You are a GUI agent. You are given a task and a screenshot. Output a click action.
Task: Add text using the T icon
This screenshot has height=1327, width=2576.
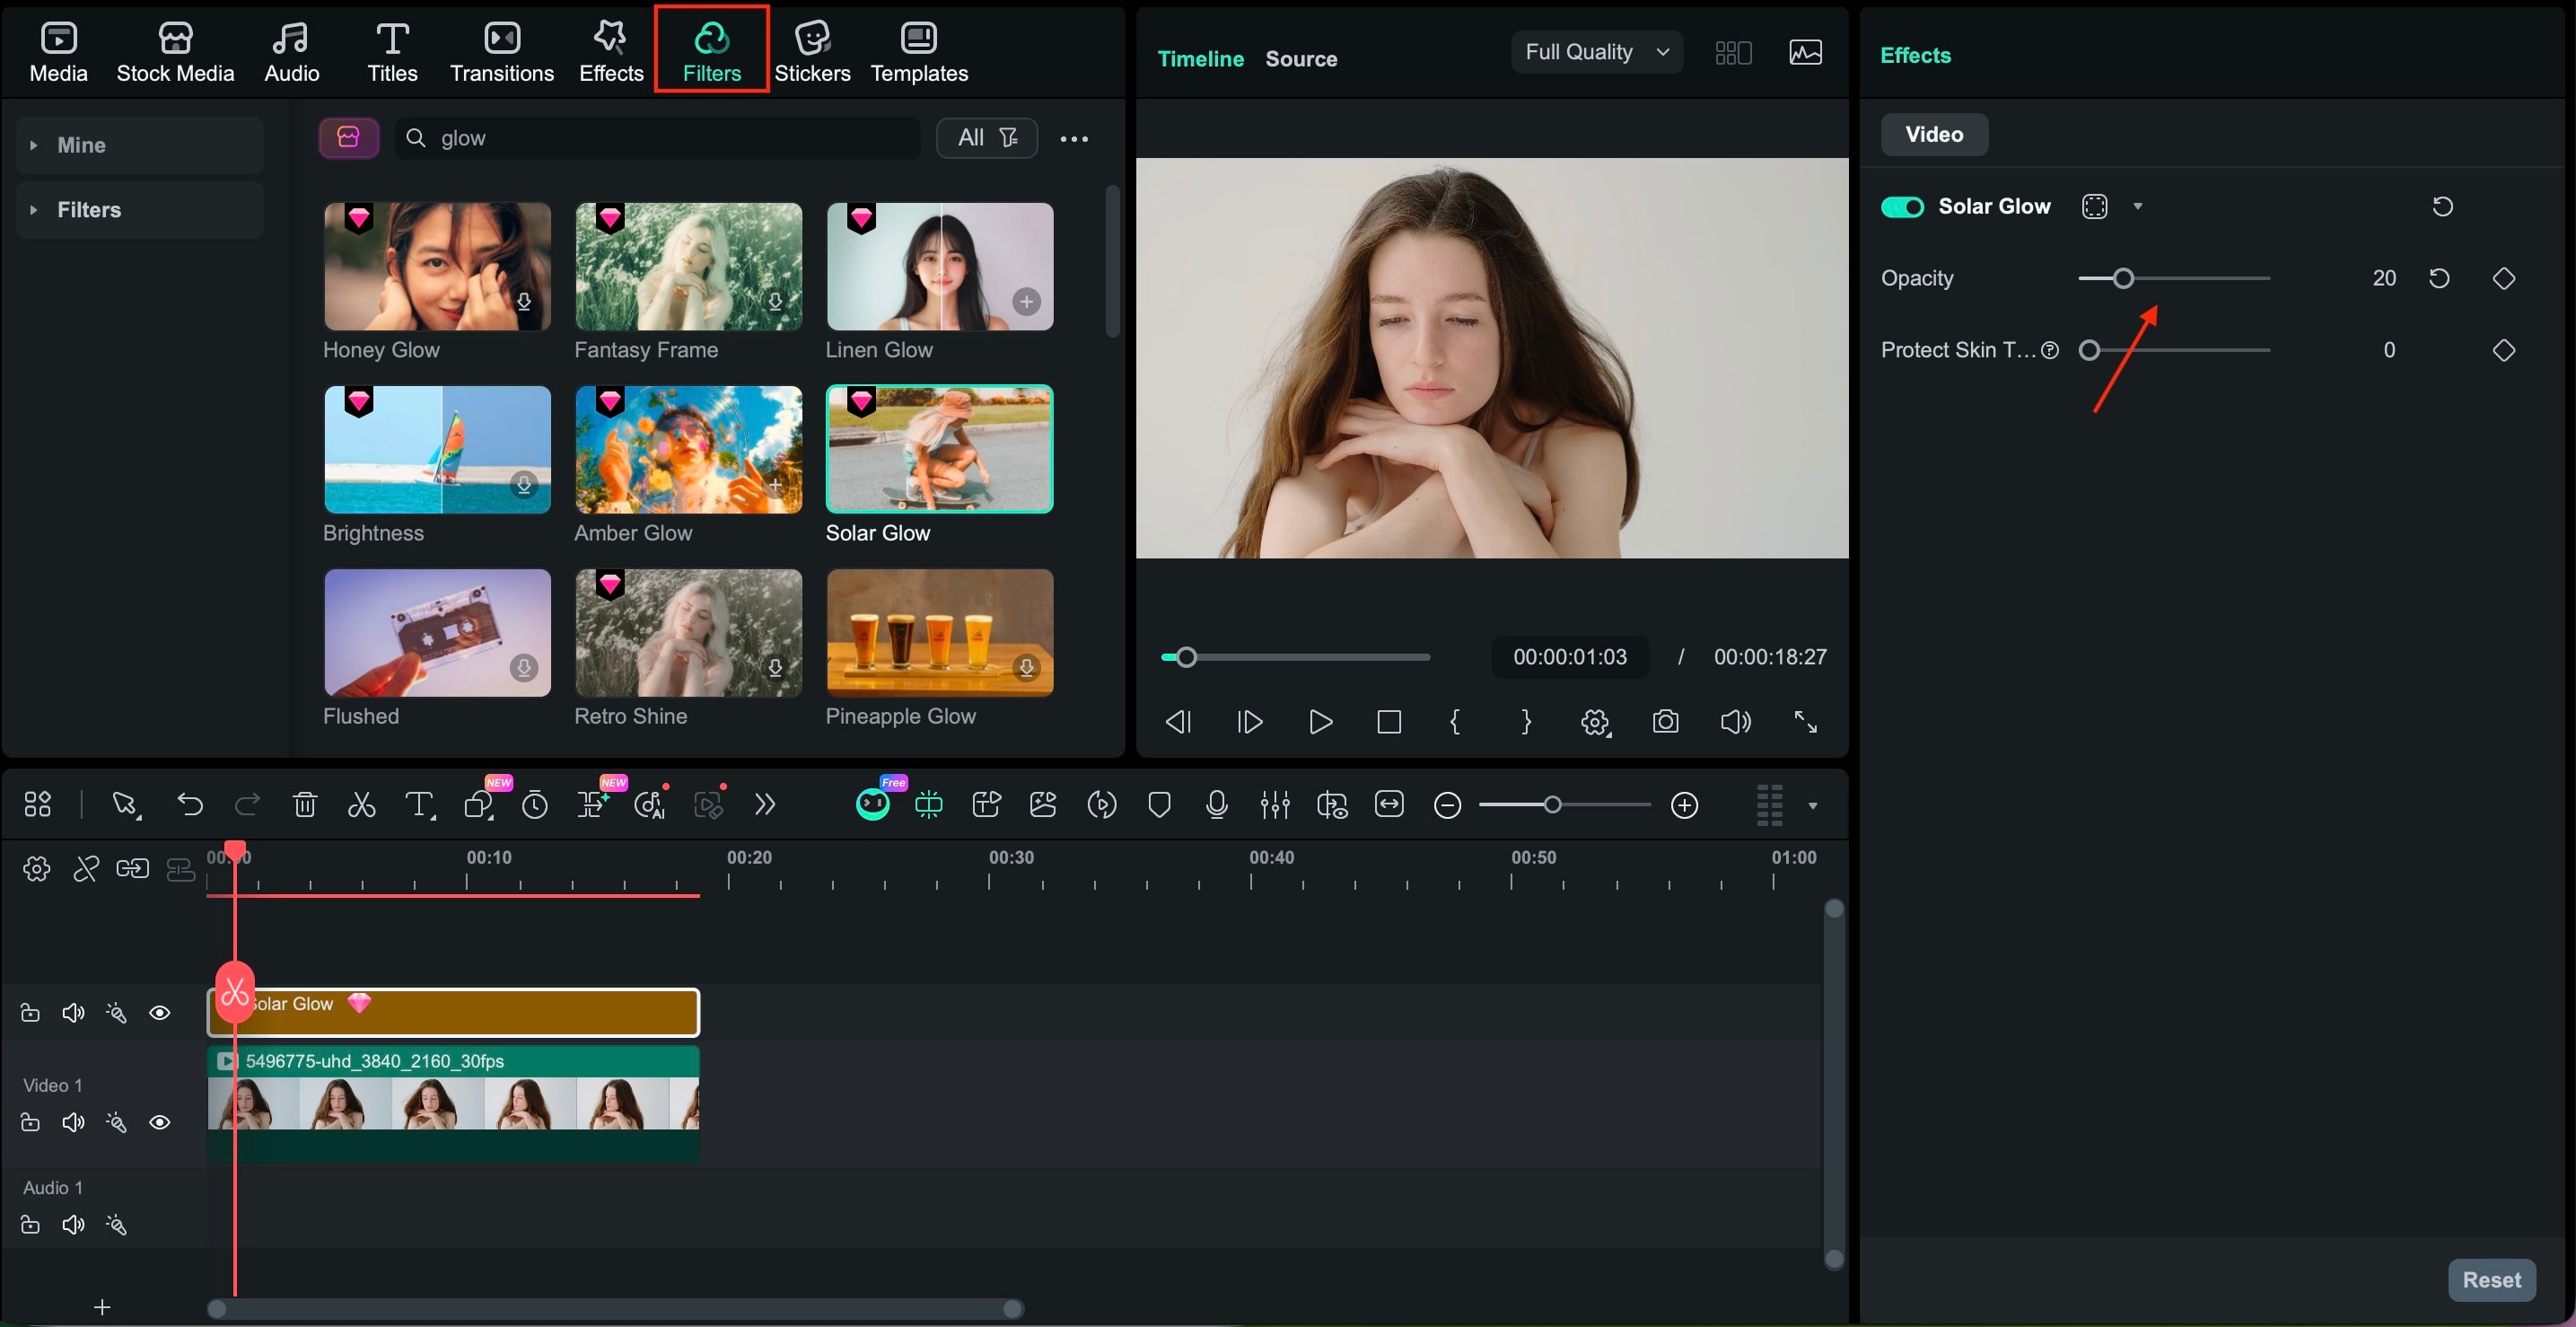[419, 804]
